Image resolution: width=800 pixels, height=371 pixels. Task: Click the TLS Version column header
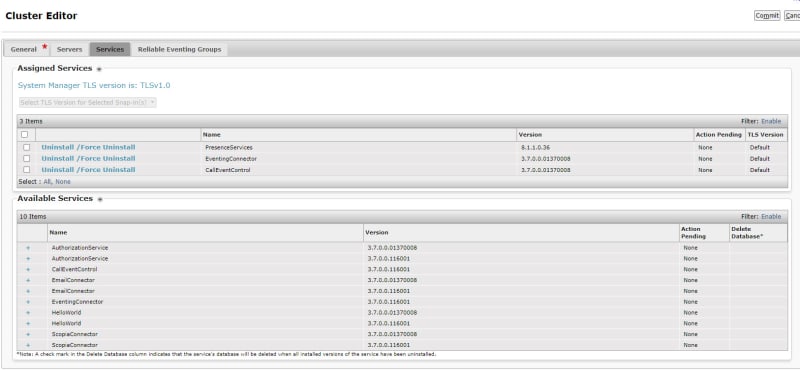[765, 135]
